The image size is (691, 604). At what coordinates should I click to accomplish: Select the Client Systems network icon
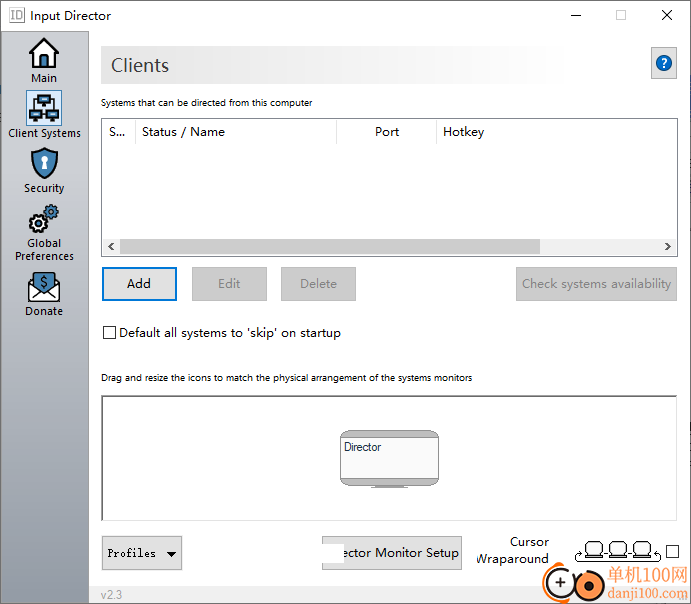[x=44, y=108]
